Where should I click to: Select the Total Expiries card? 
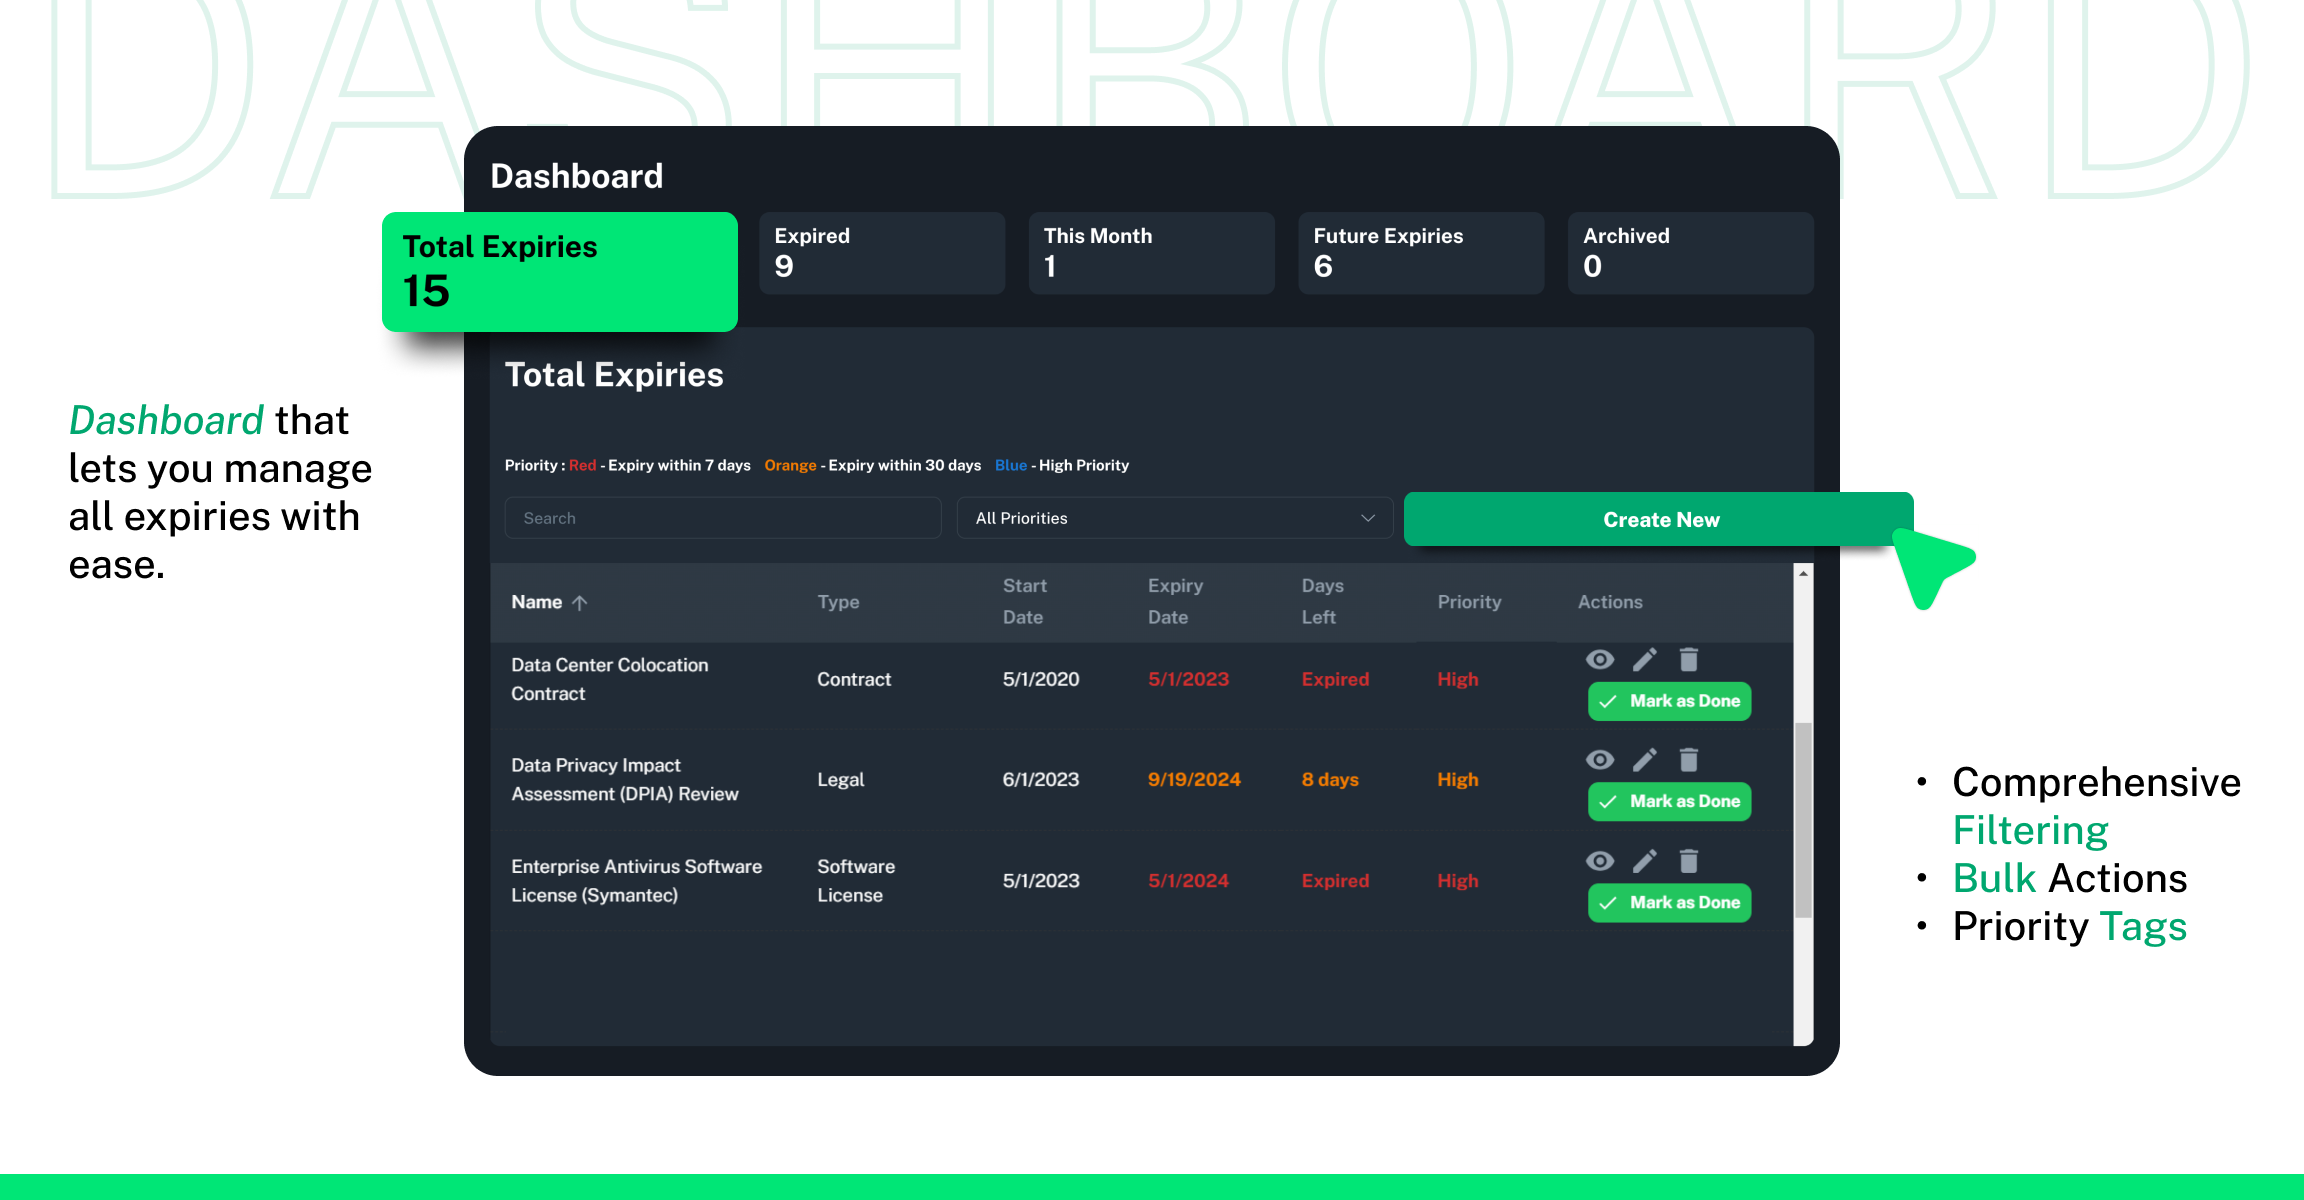560,271
